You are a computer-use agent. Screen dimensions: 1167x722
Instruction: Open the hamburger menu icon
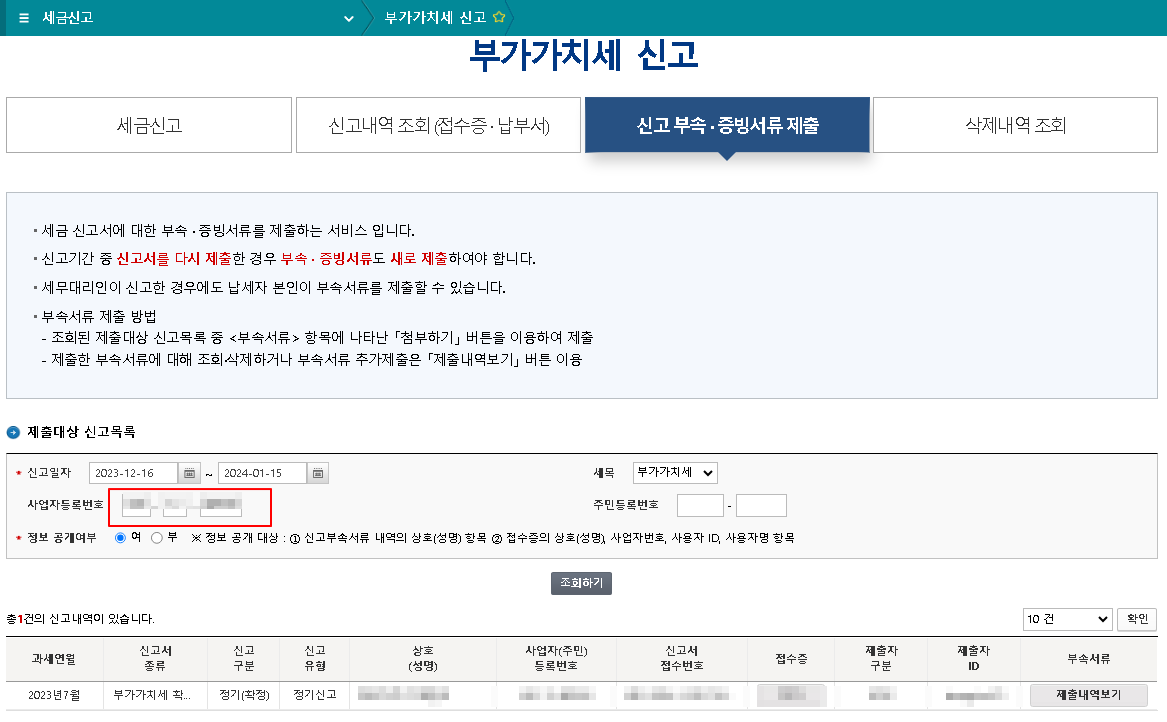[x=24, y=18]
